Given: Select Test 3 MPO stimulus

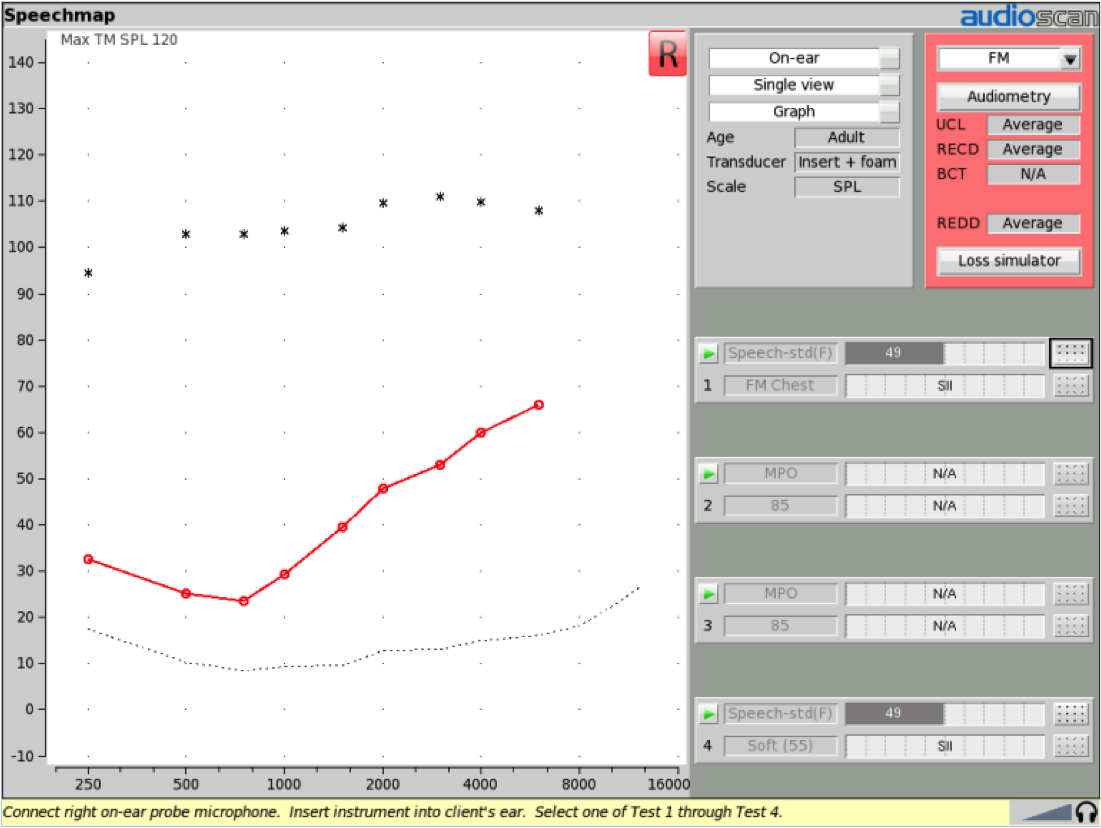Looking at the screenshot, I should (781, 594).
